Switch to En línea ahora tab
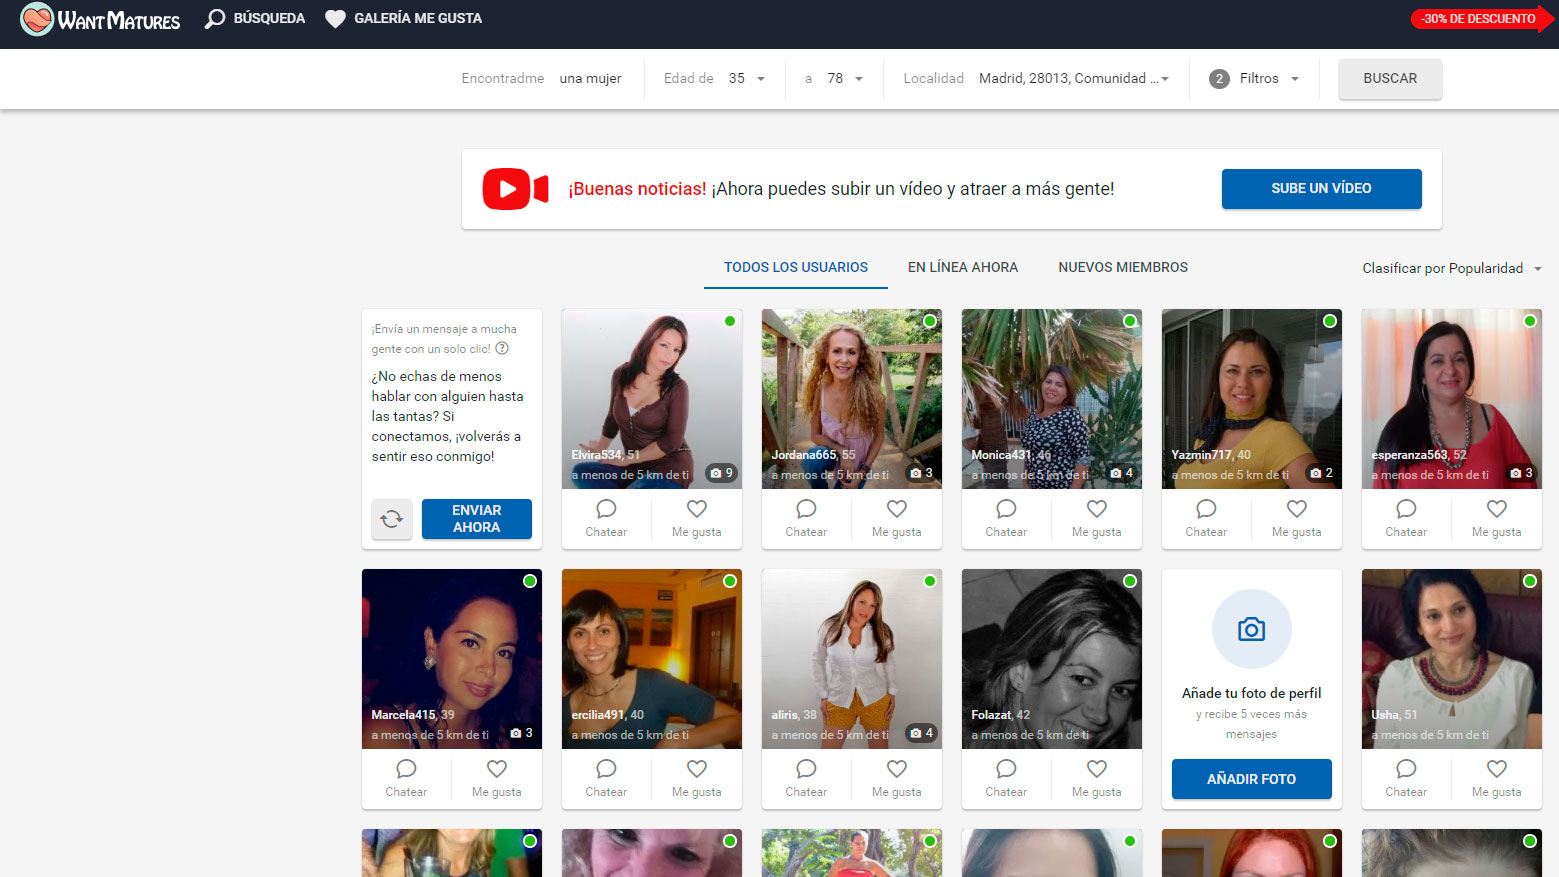Viewport: 1559px width, 877px height. (962, 267)
